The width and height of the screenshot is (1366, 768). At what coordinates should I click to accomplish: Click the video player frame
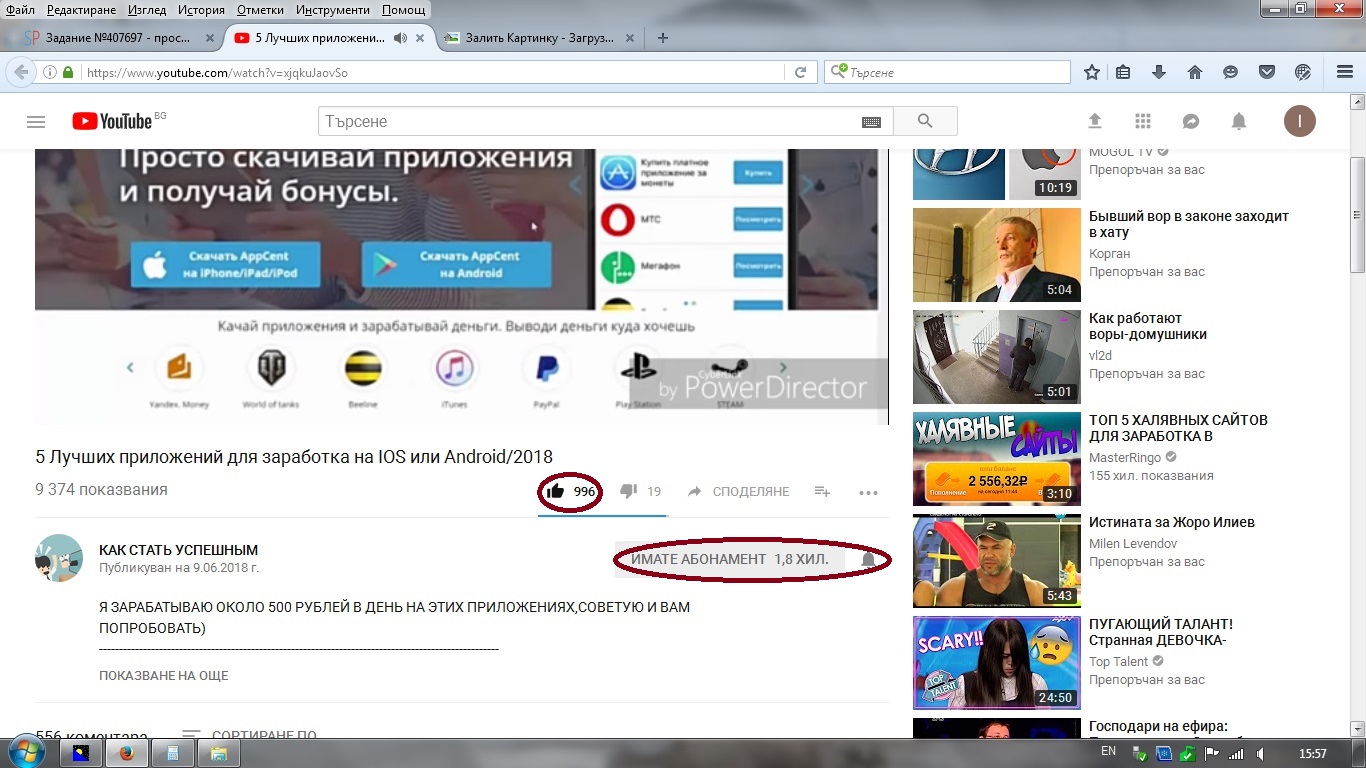(461, 287)
